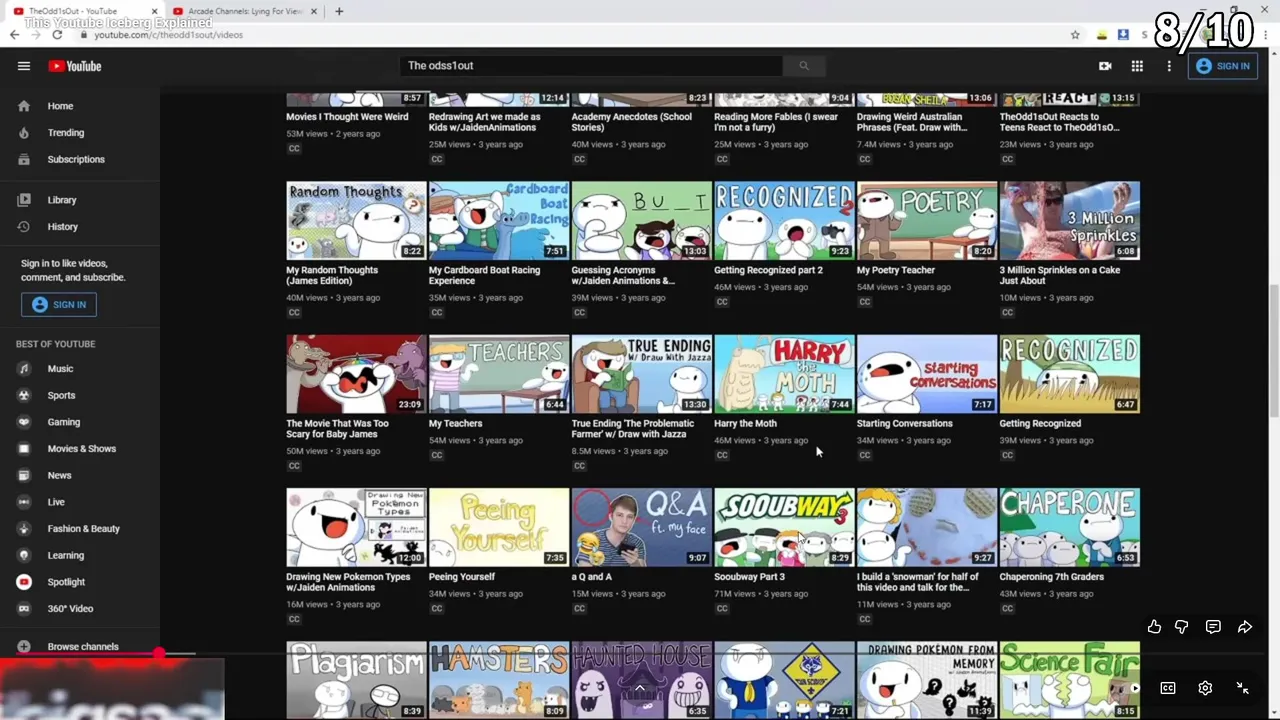
Task: Click the address bar URL
Action: click(x=169, y=35)
